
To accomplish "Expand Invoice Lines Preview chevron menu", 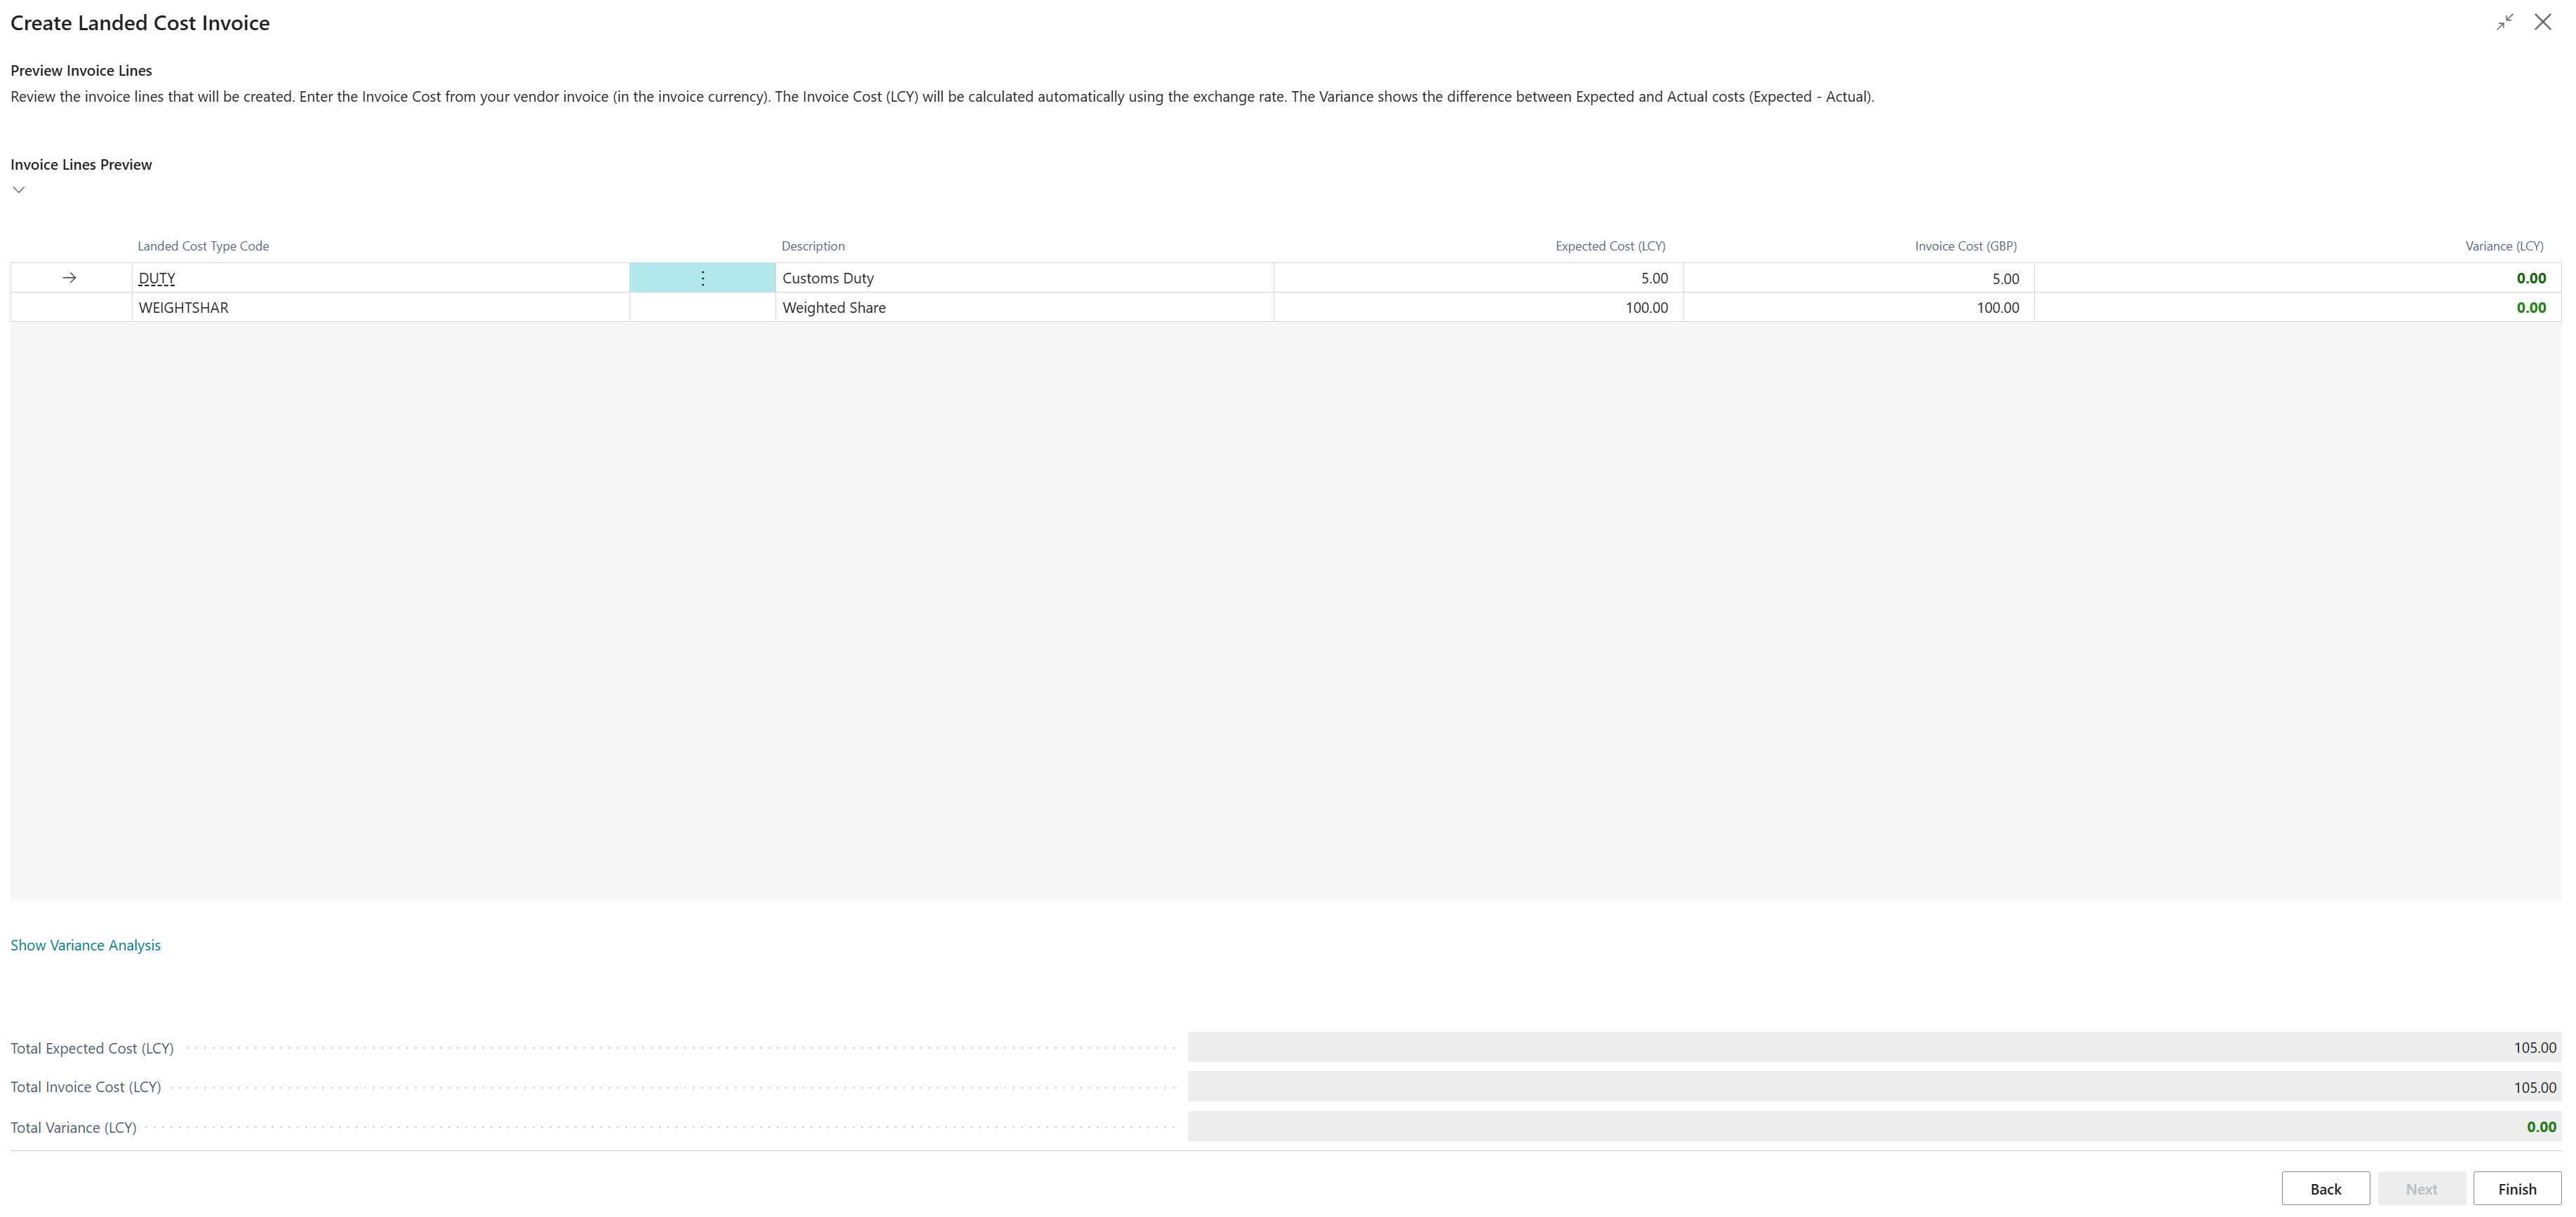I will [19, 189].
